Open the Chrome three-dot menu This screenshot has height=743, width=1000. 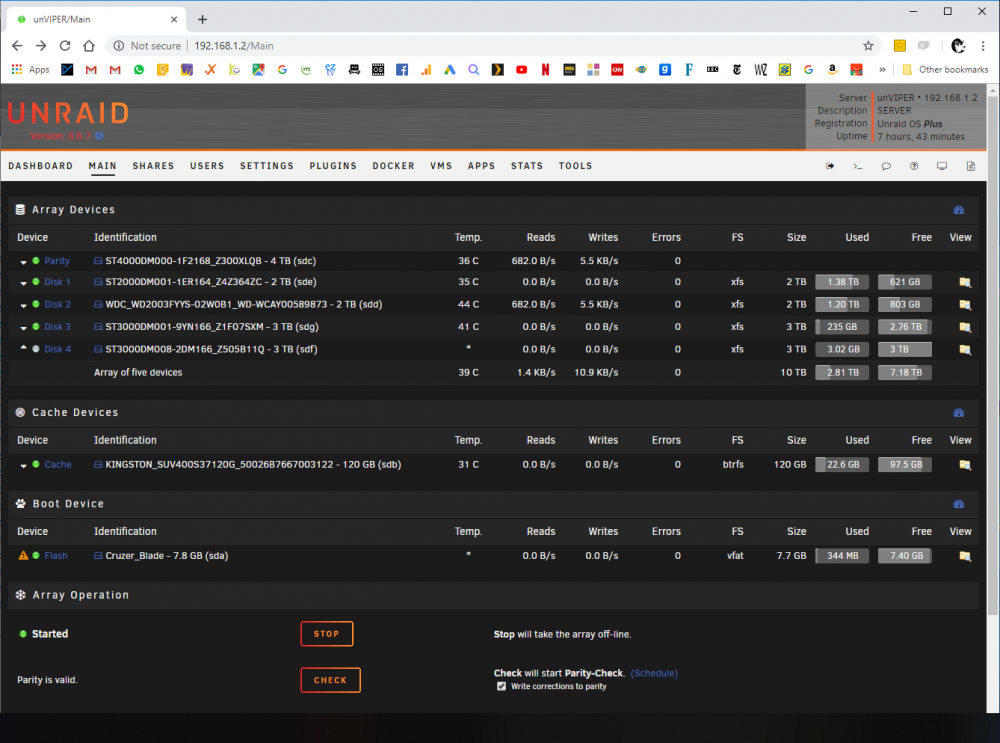983,46
